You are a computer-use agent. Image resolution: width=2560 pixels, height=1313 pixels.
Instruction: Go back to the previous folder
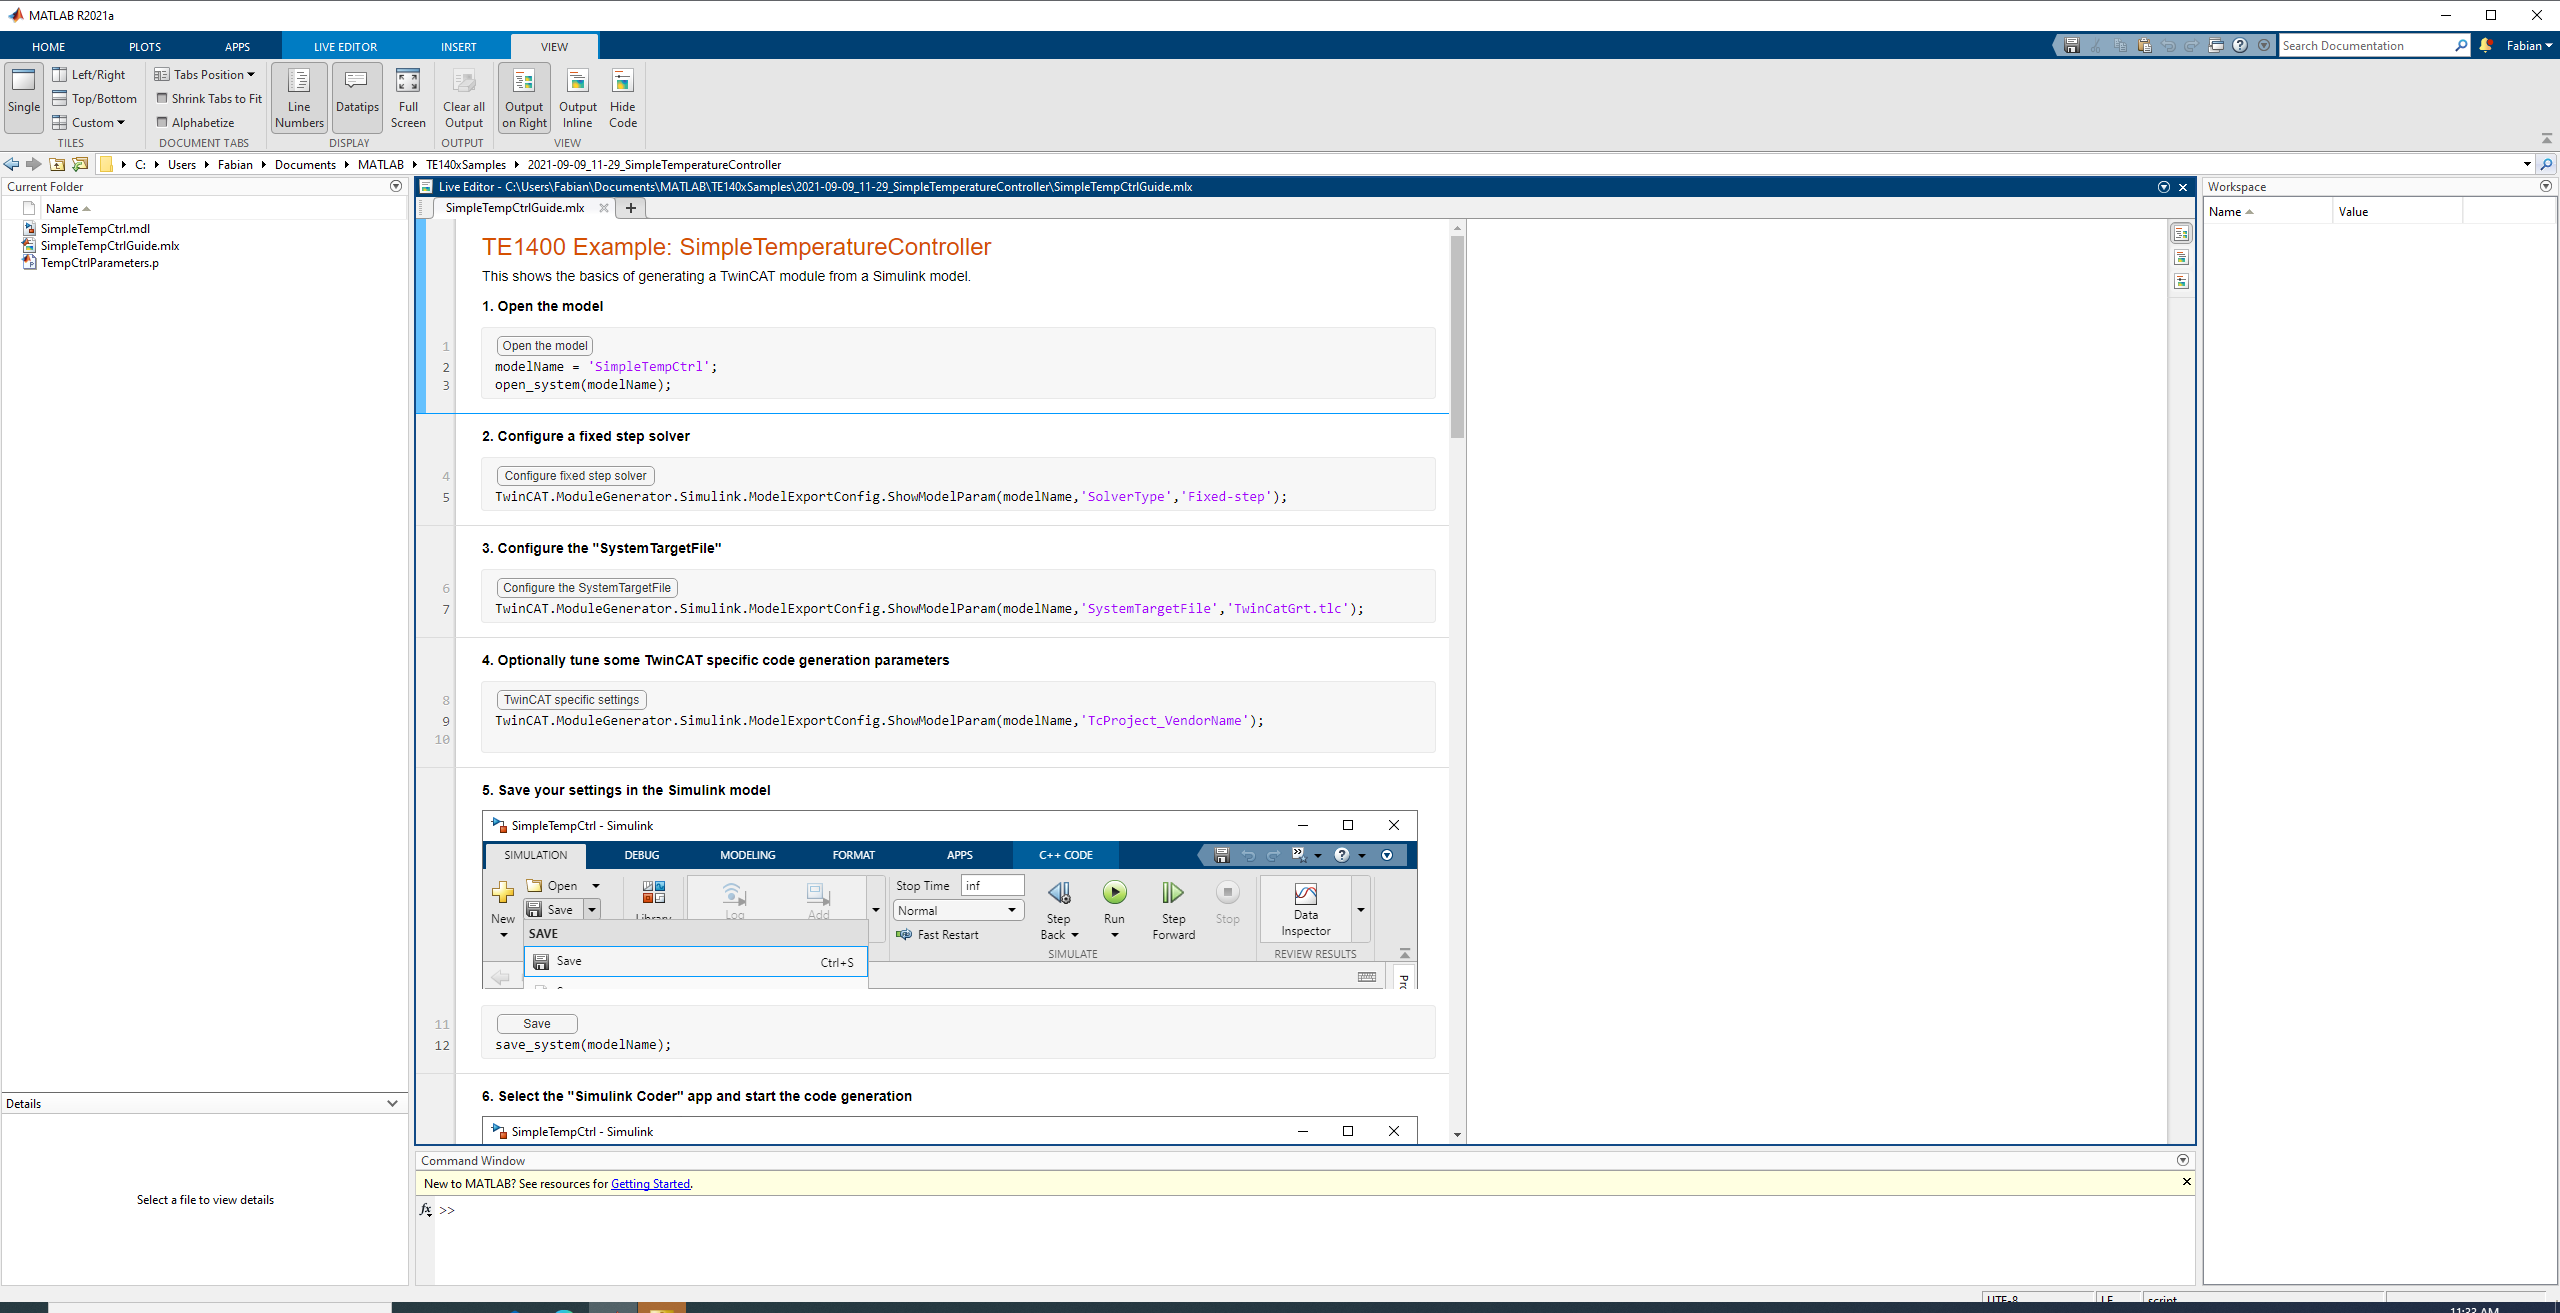pos(12,165)
